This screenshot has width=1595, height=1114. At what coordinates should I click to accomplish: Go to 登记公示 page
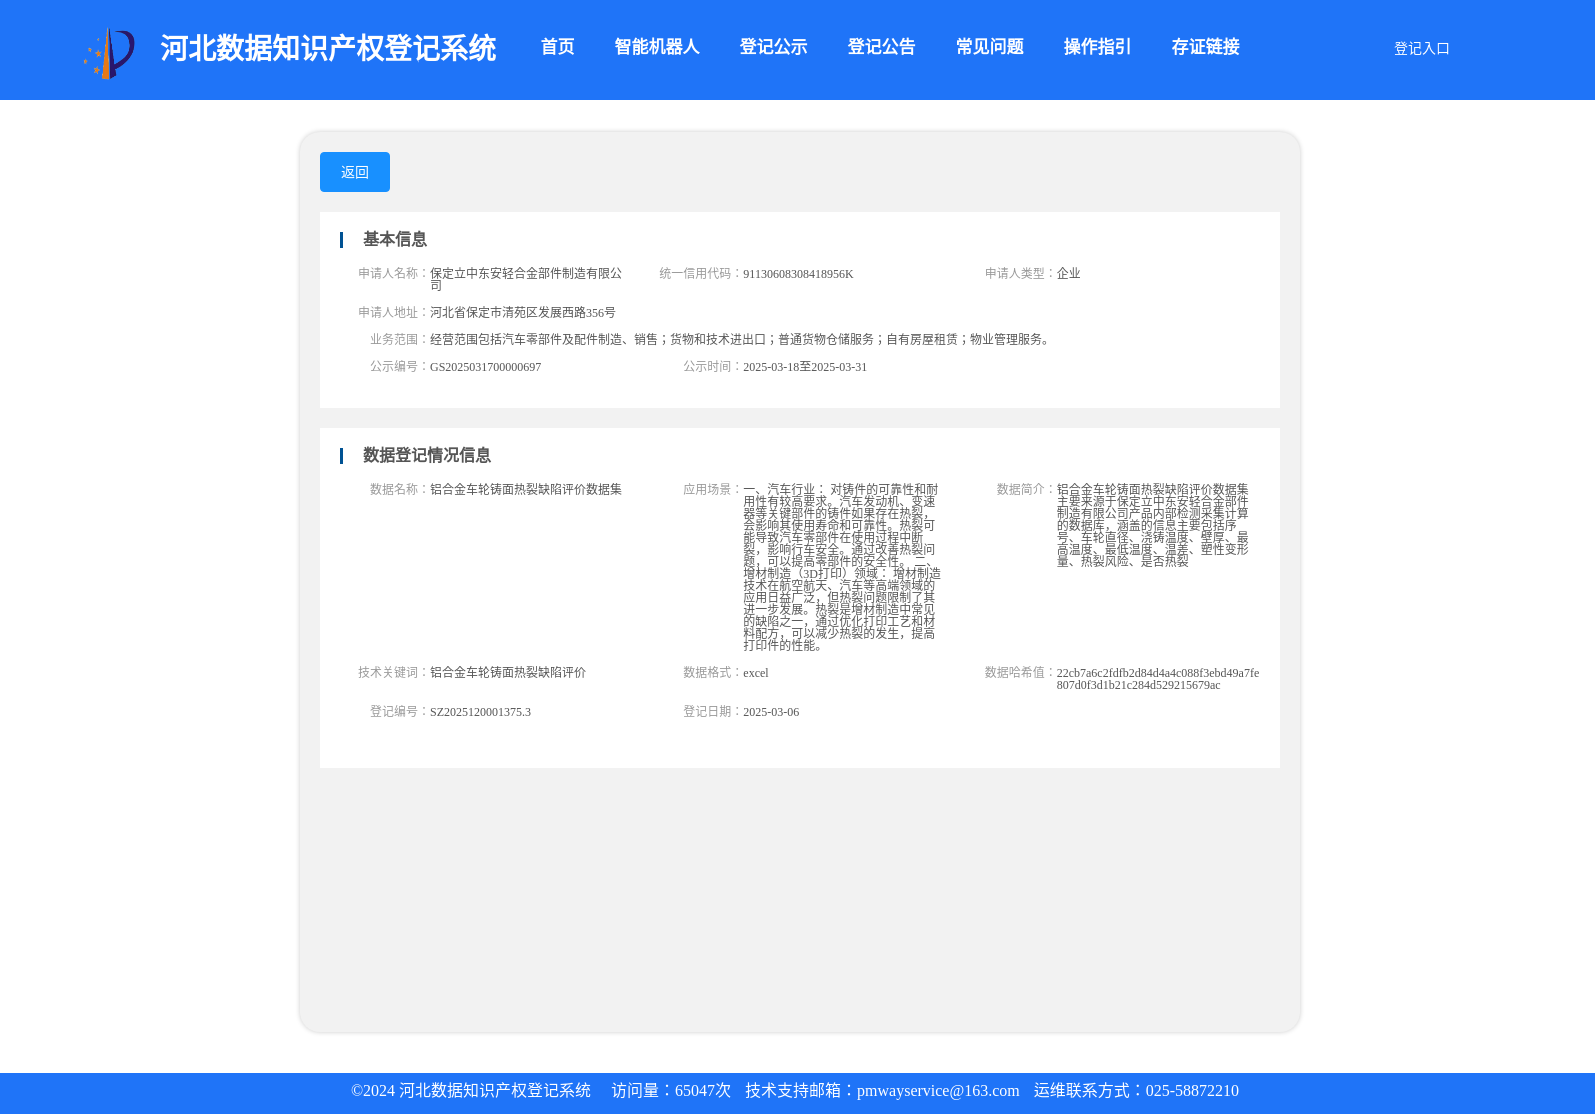pyautogui.click(x=774, y=47)
